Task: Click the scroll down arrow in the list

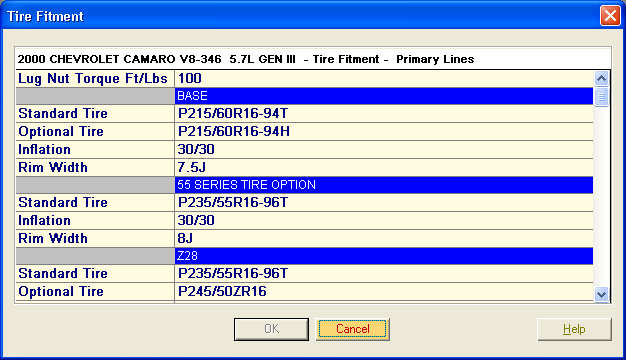Action: coord(601,295)
